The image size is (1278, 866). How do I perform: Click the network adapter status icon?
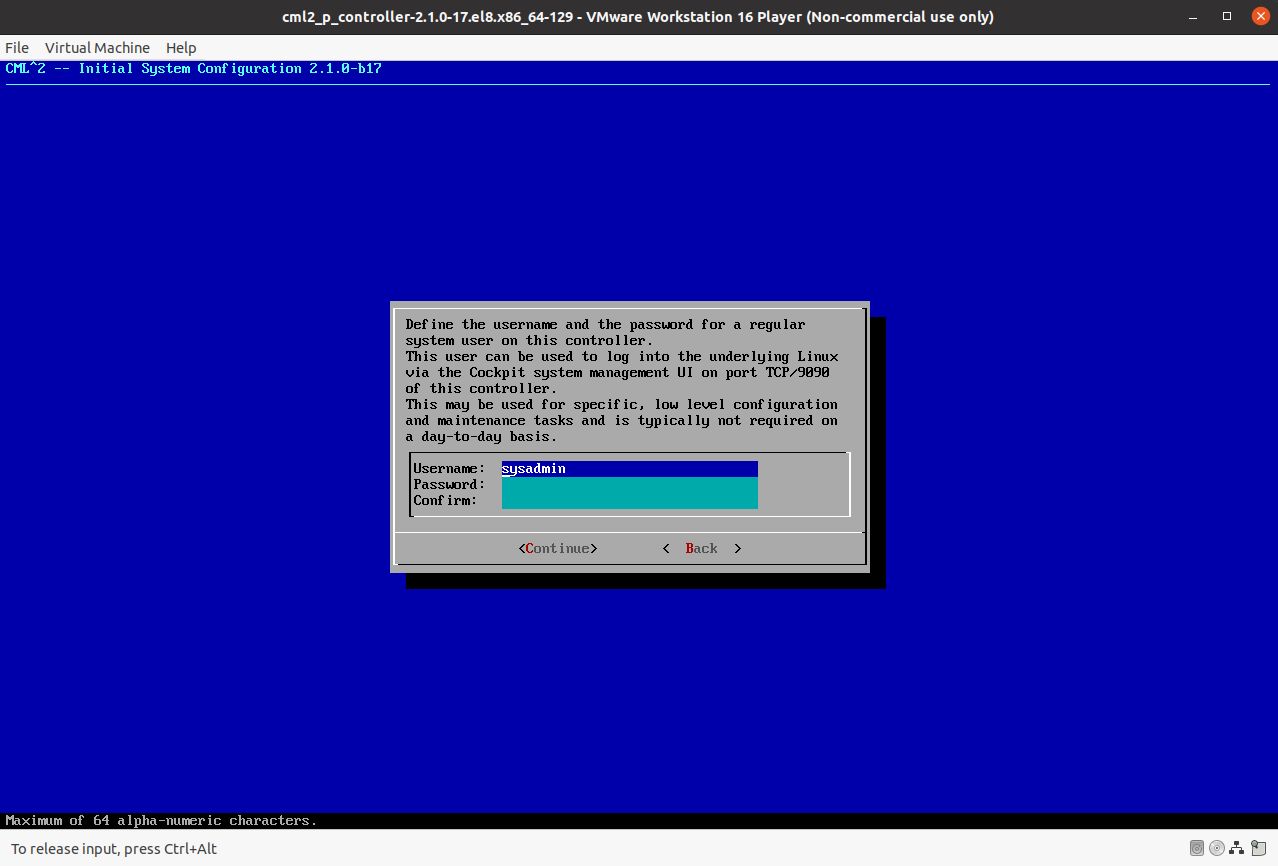click(x=1237, y=848)
